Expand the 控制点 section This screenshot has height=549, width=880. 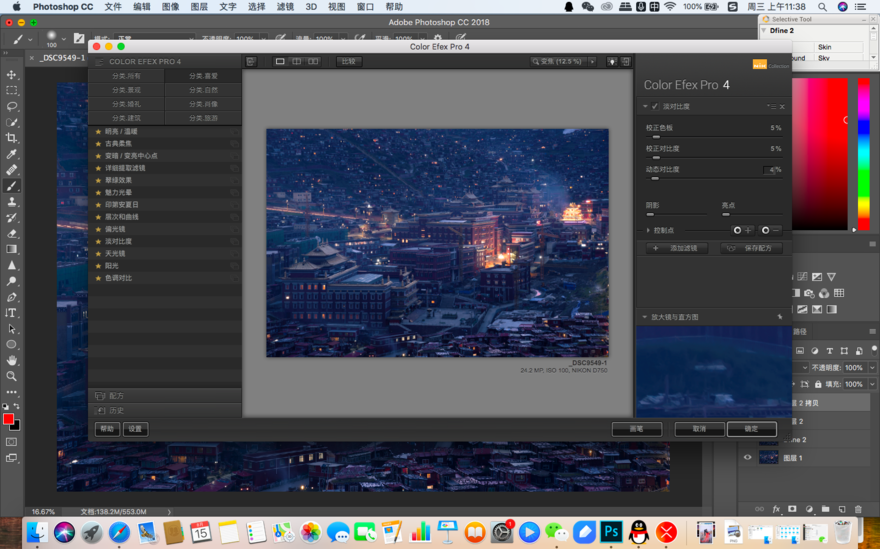(x=648, y=230)
